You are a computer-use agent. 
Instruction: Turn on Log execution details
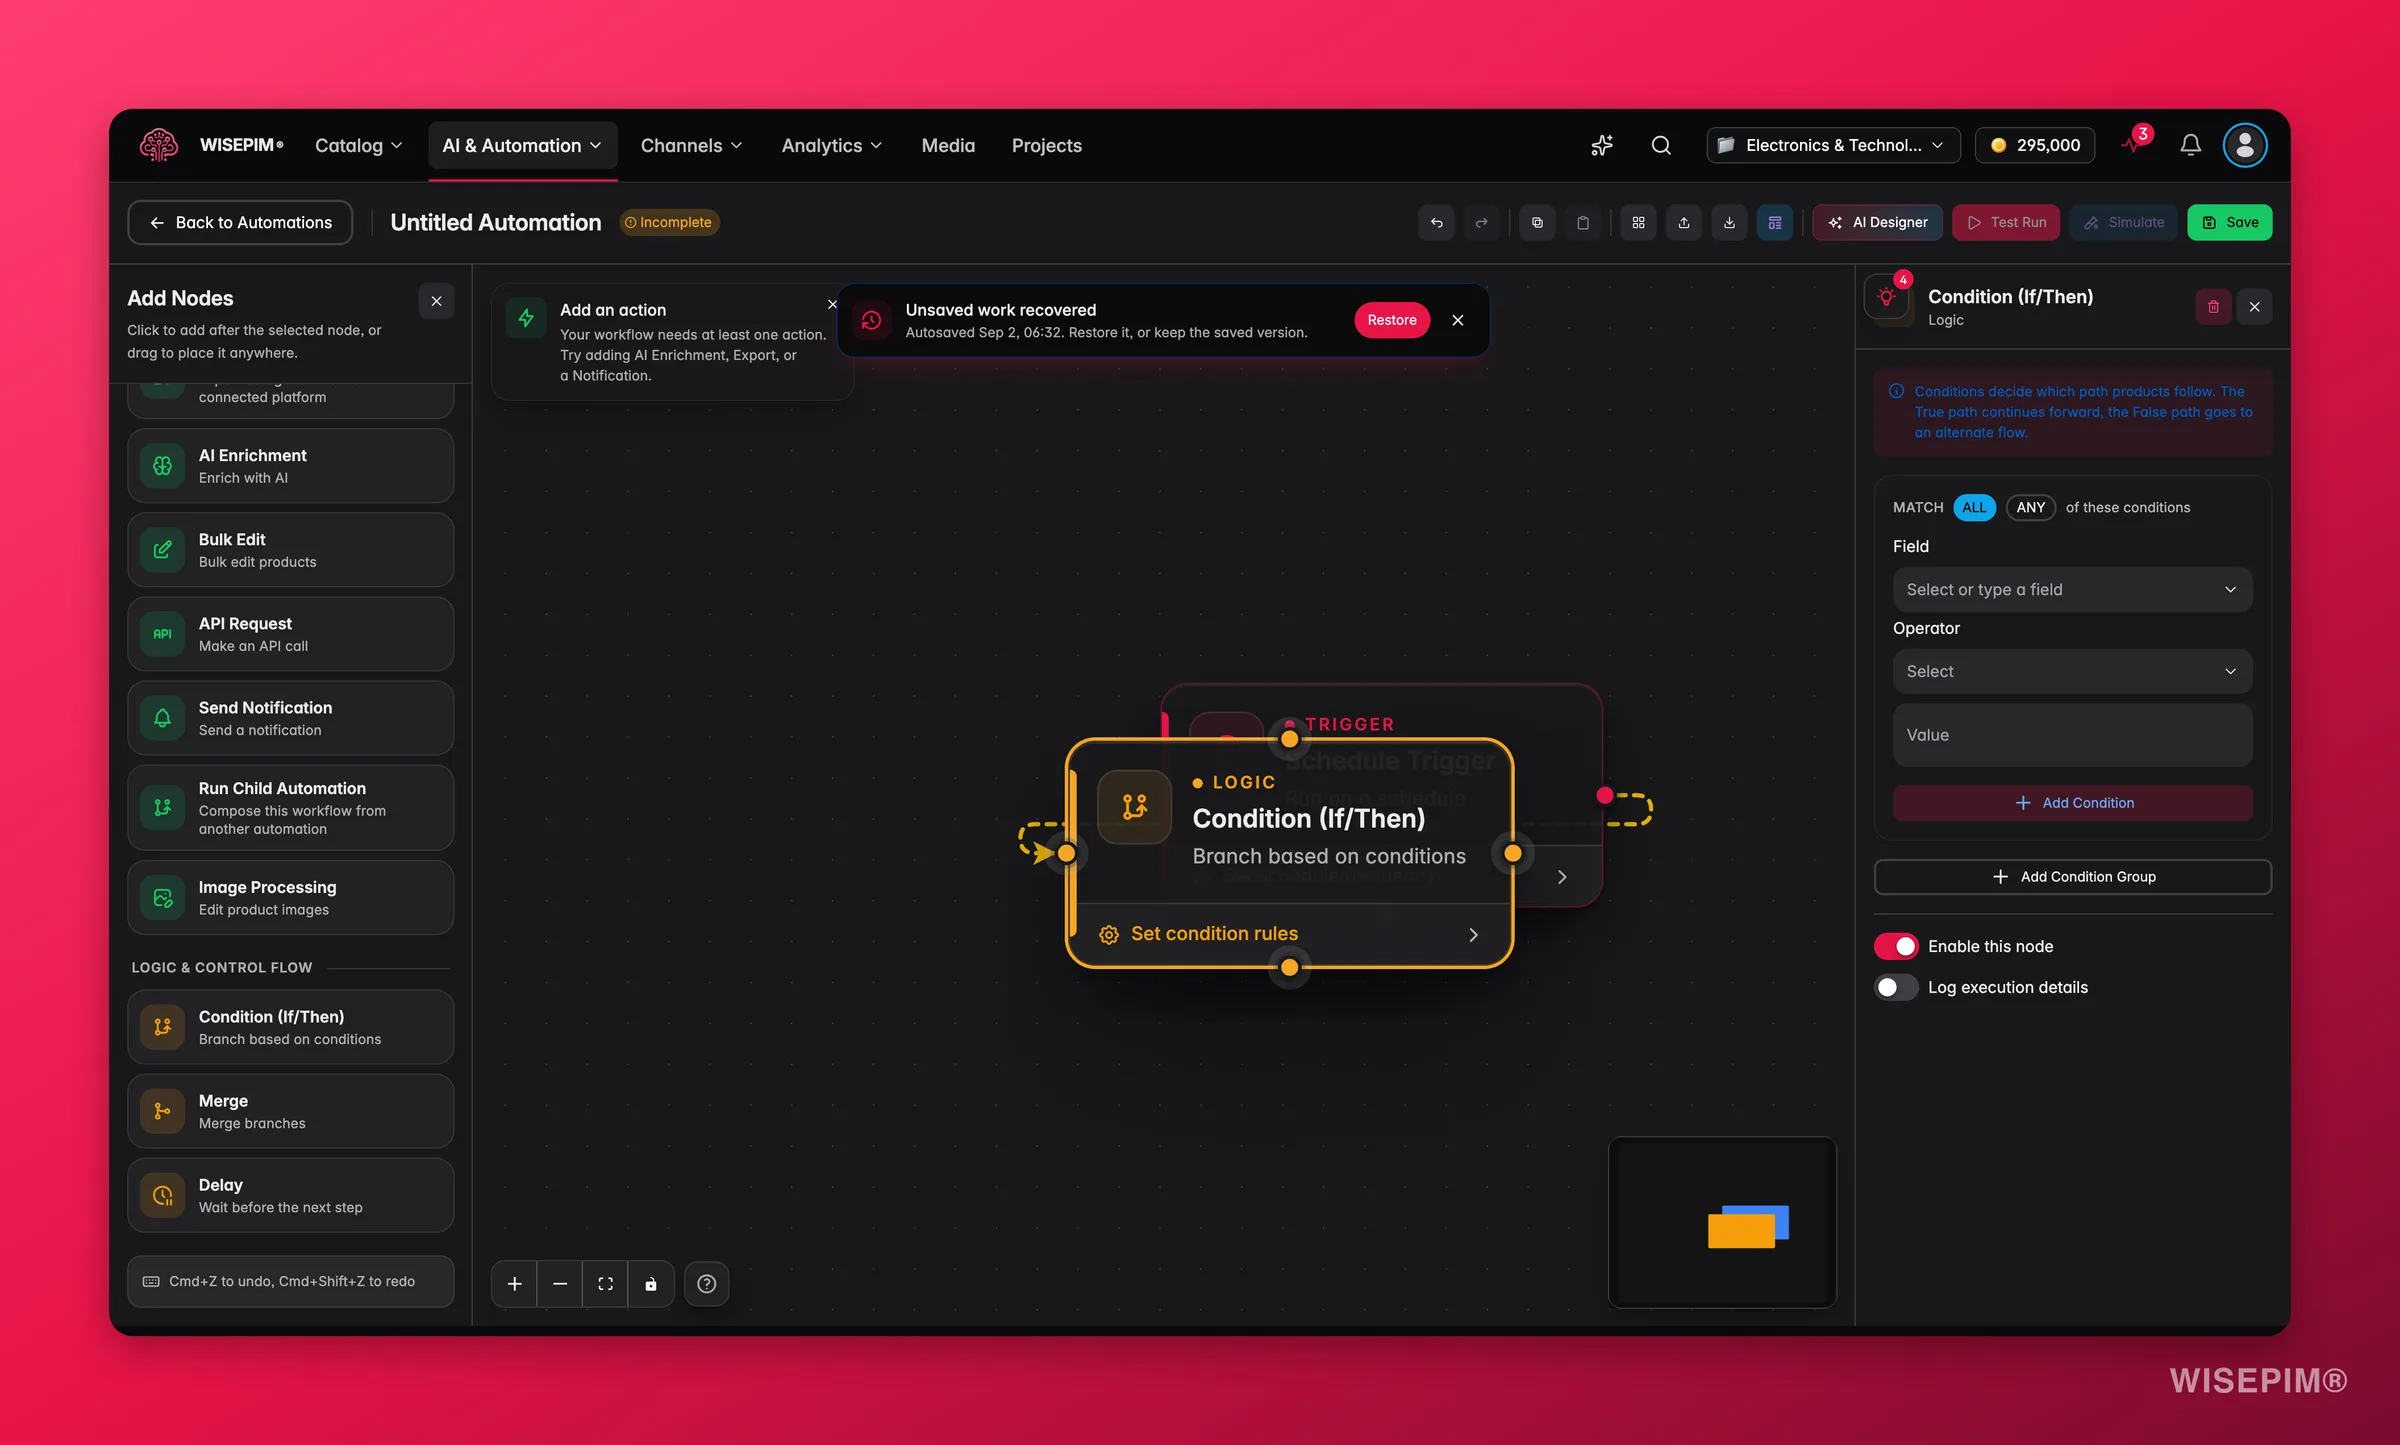1895,987
